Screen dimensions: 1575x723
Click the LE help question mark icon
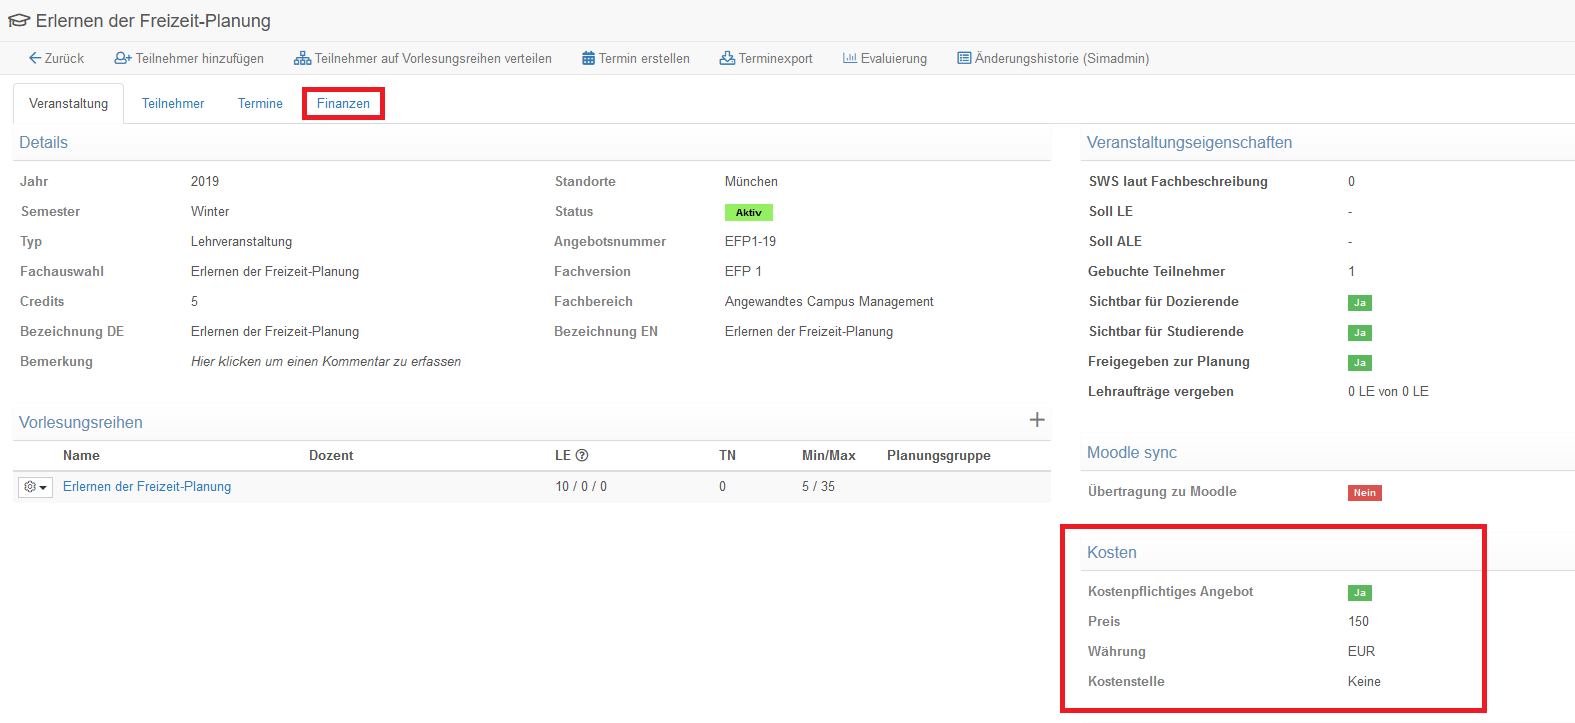pyautogui.click(x=582, y=455)
